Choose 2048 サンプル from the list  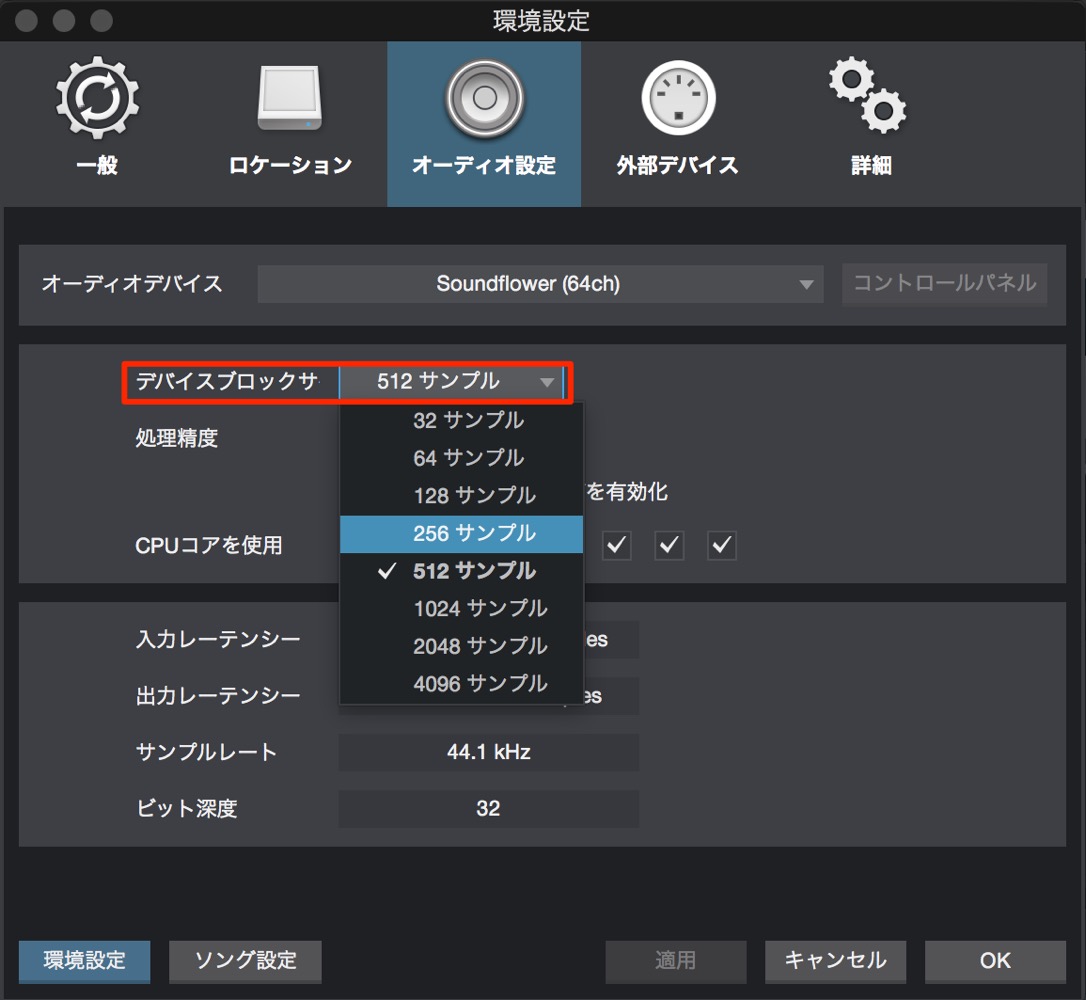461,645
